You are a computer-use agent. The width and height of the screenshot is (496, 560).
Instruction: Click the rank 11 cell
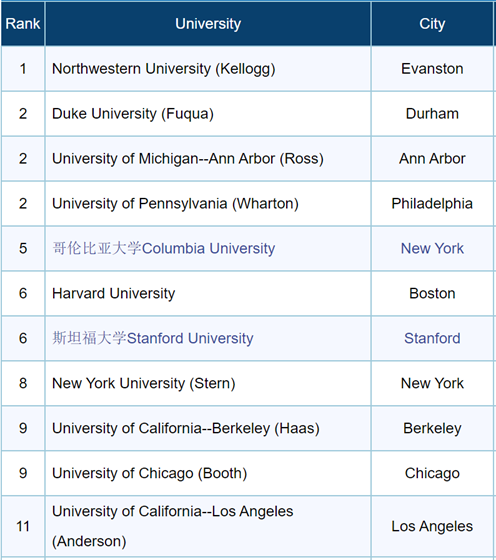click(23, 526)
